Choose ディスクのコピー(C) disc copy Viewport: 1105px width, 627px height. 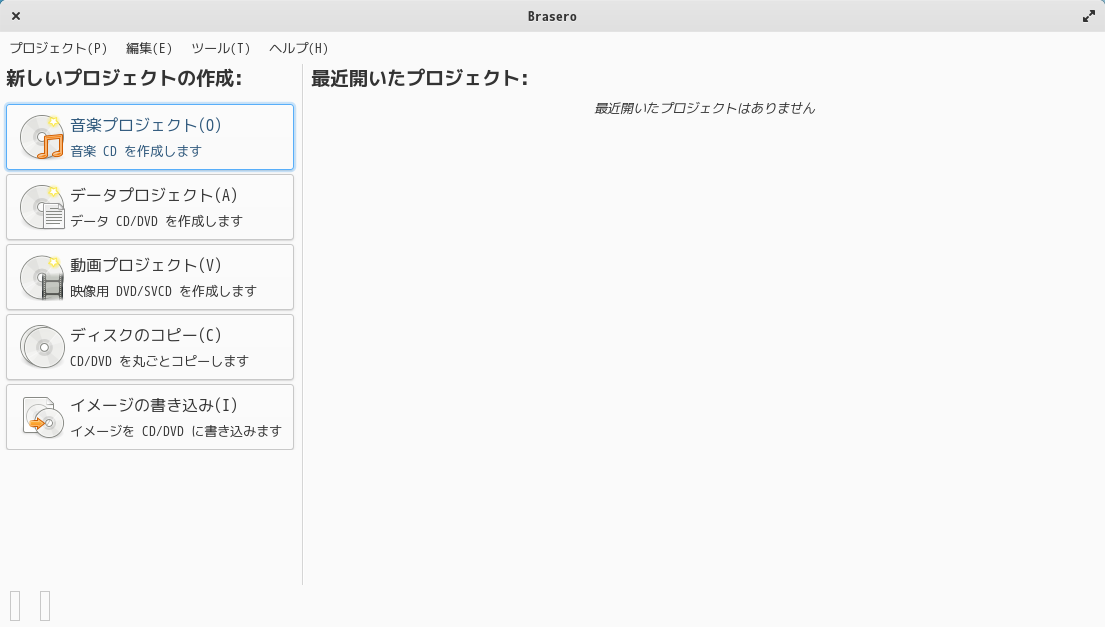150,347
